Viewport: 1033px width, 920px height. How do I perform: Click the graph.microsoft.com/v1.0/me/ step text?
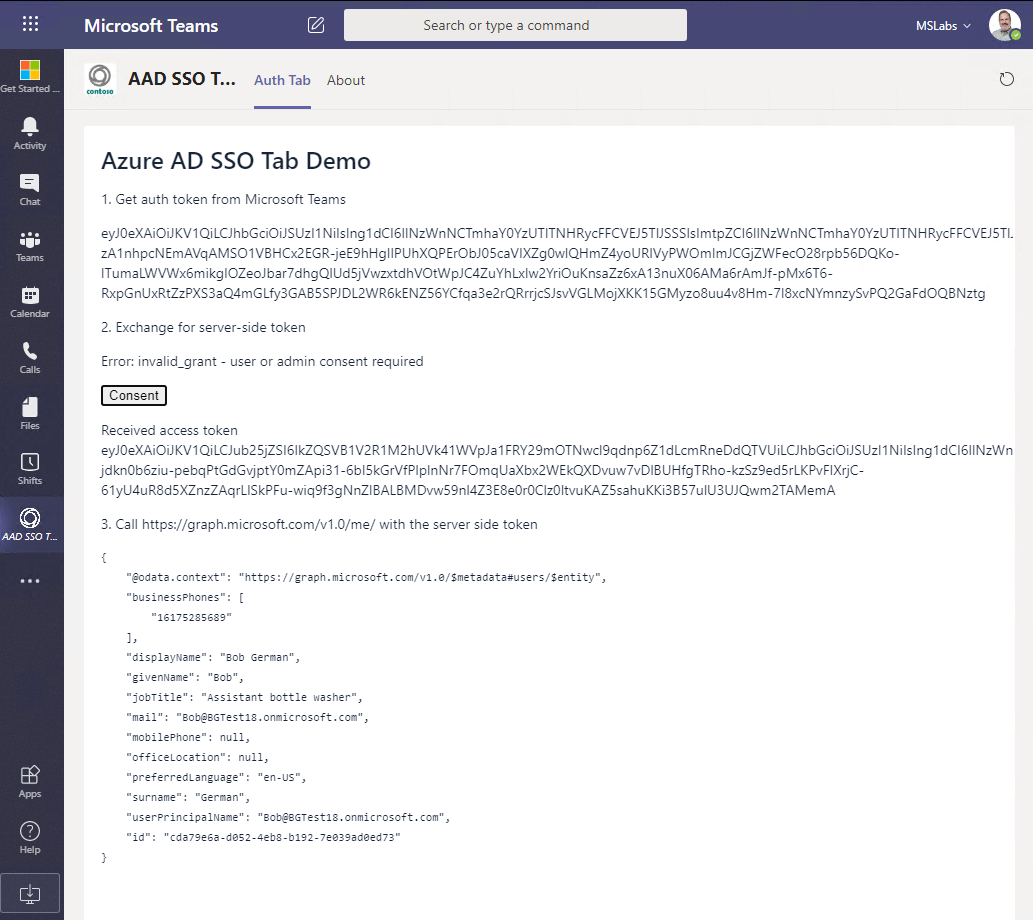coord(320,525)
